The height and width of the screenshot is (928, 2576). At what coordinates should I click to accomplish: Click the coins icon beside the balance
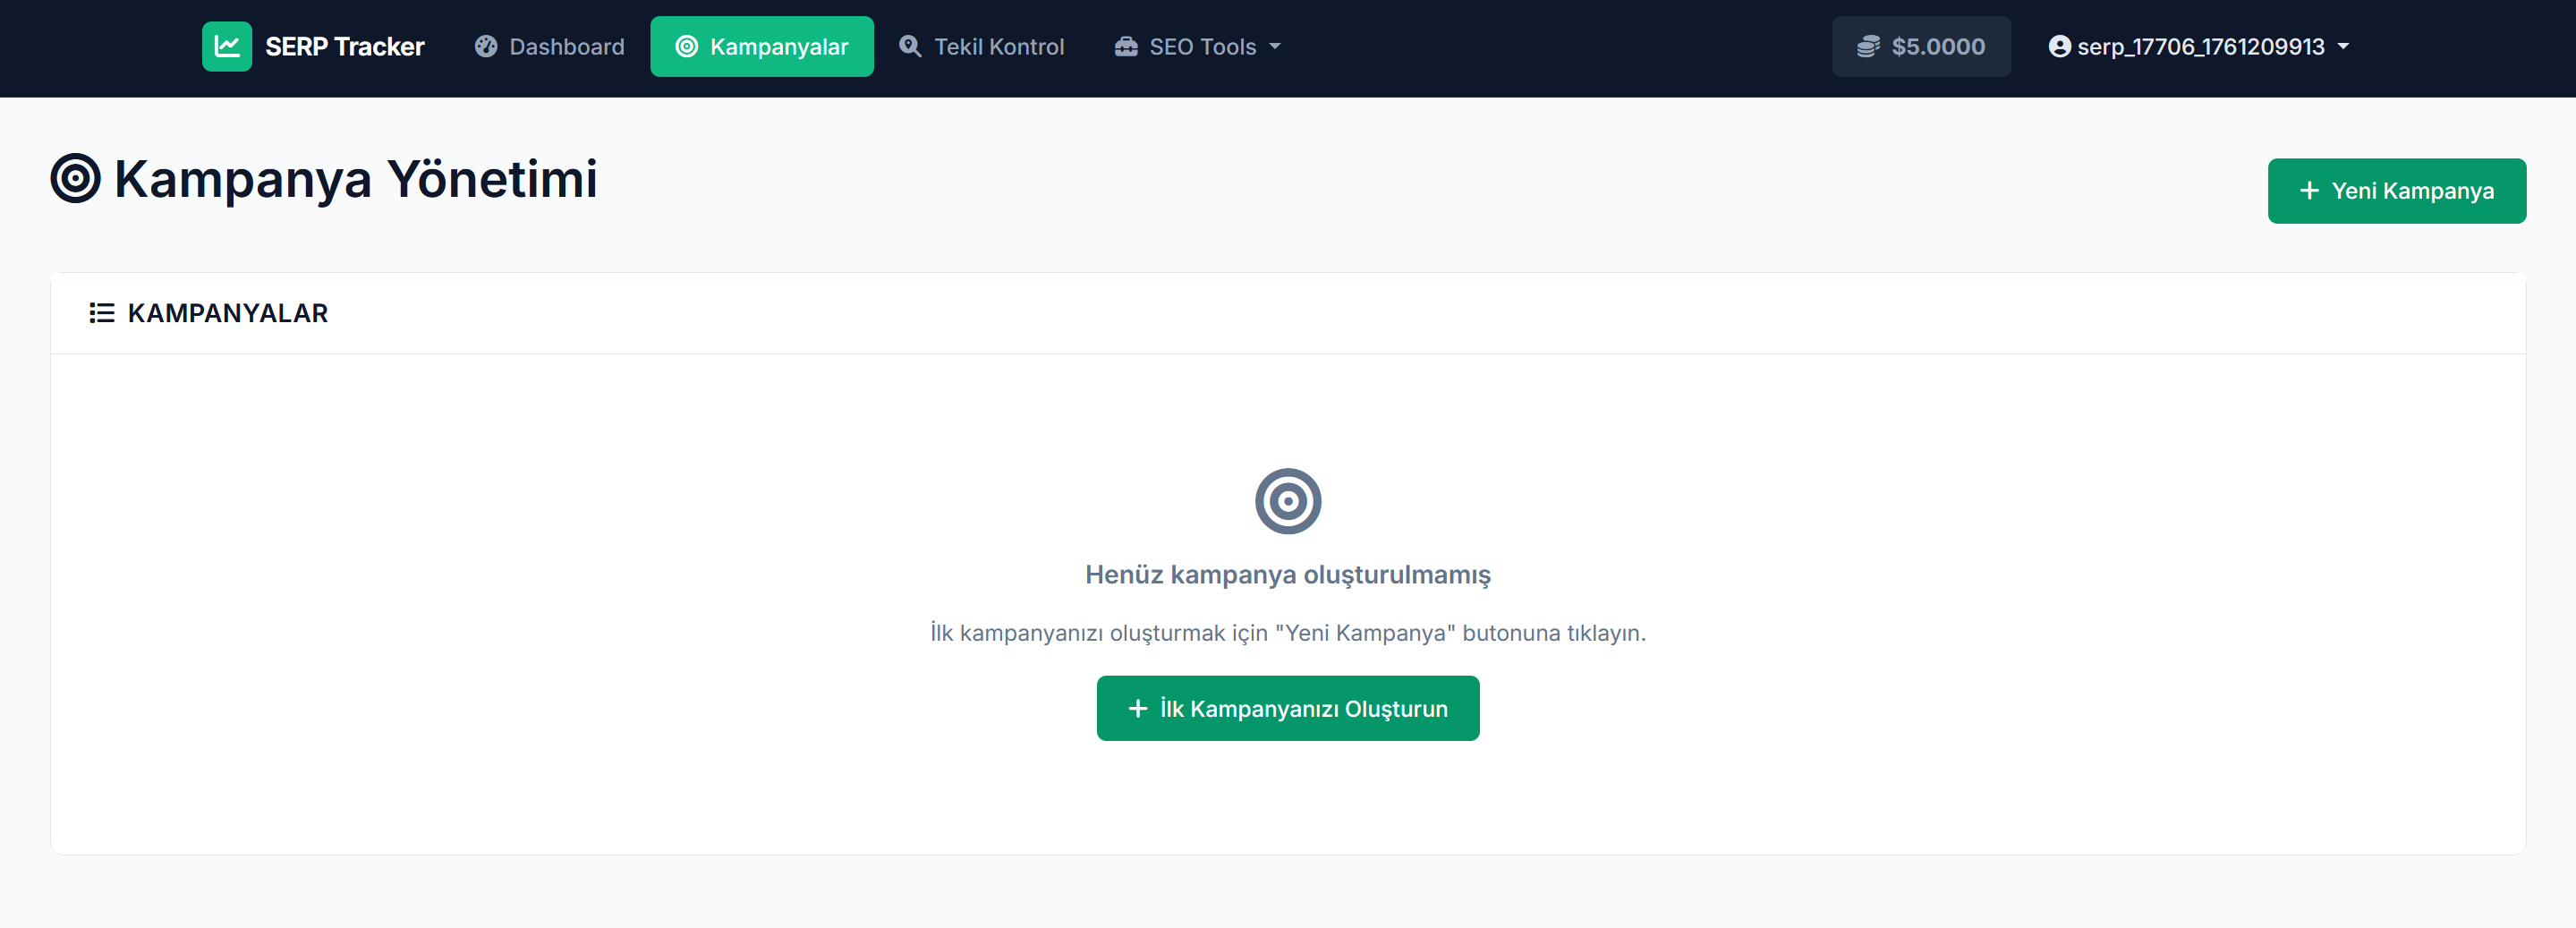click(x=1868, y=47)
